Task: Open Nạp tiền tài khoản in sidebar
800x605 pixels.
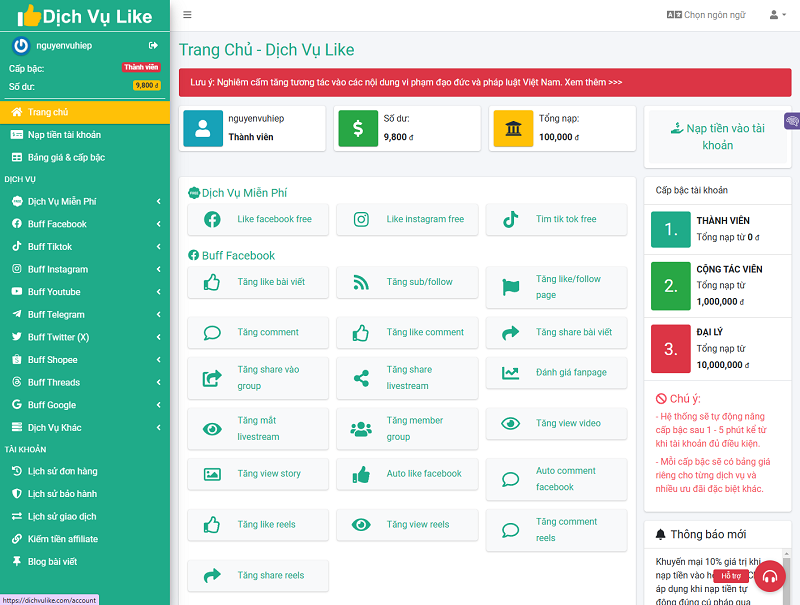Action: coord(85,135)
